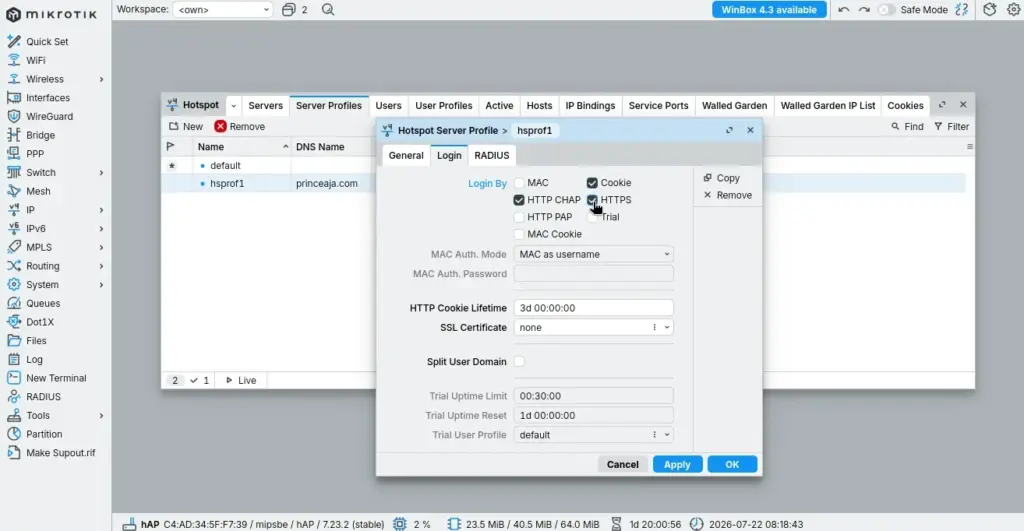Open the User Profiles tab
Viewport: 1024px width, 531px height.
tap(443, 105)
